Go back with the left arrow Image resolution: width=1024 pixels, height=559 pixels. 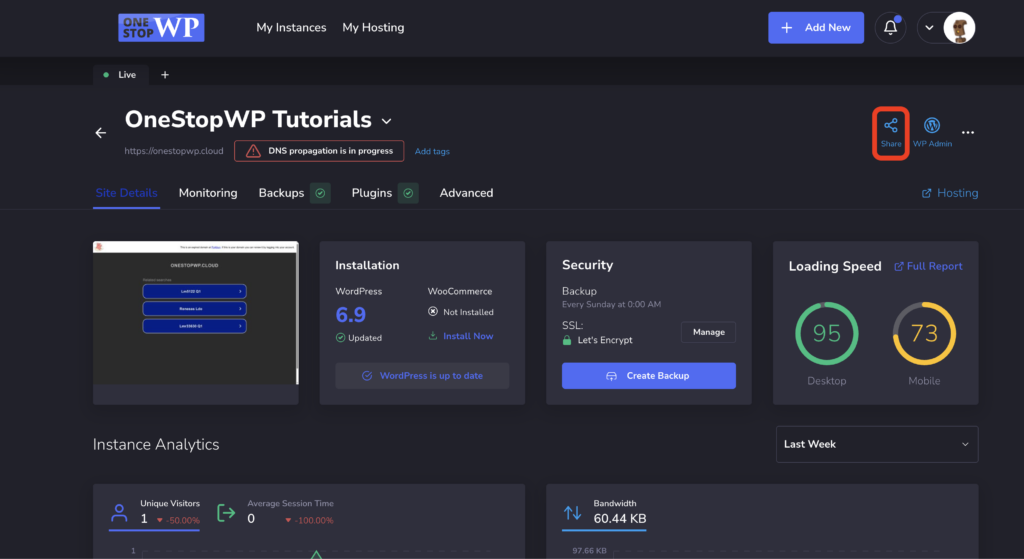tap(101, 133)
